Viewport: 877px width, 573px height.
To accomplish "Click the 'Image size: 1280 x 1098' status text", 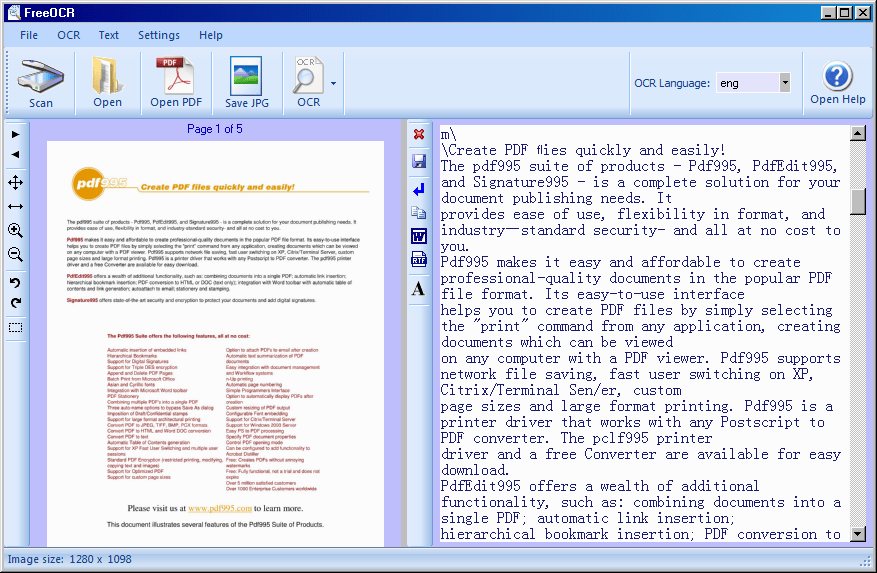I will coord(69,559).
